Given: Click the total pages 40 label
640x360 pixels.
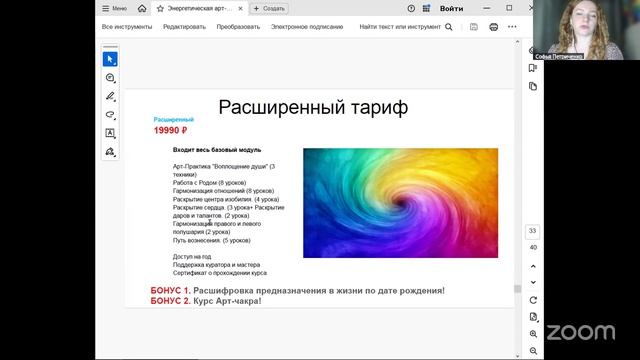Looking at the screenshot, I should [x=533, y=247].
